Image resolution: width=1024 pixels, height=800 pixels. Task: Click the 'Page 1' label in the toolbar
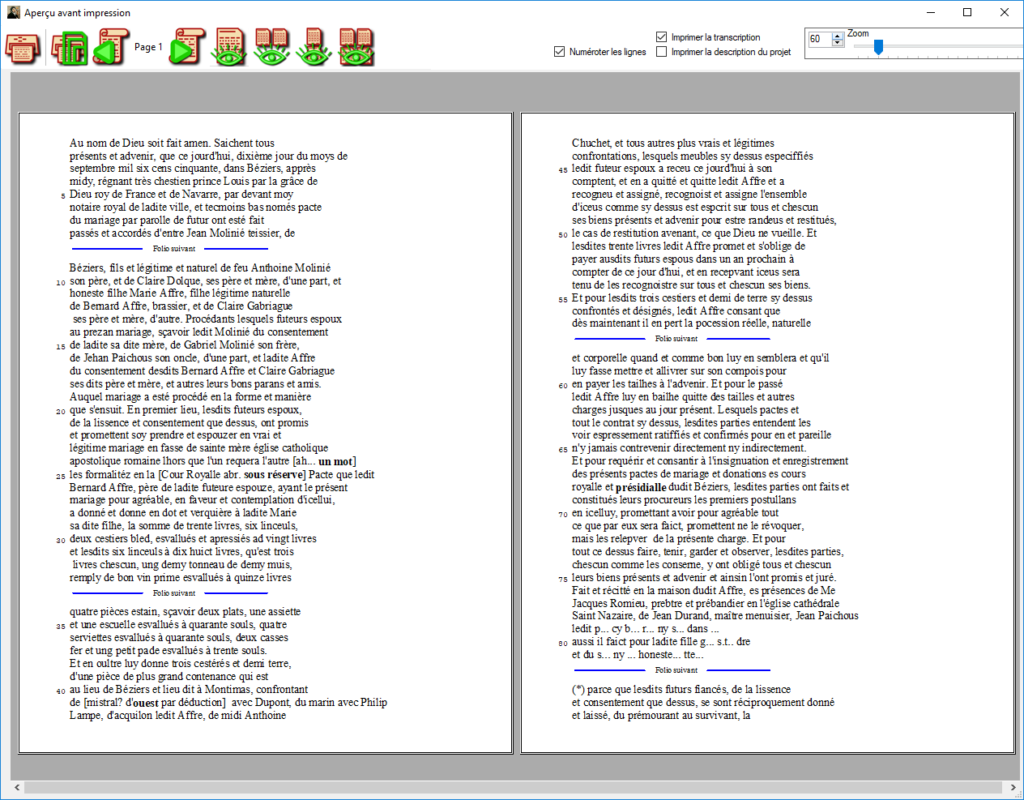pos(149,47)
